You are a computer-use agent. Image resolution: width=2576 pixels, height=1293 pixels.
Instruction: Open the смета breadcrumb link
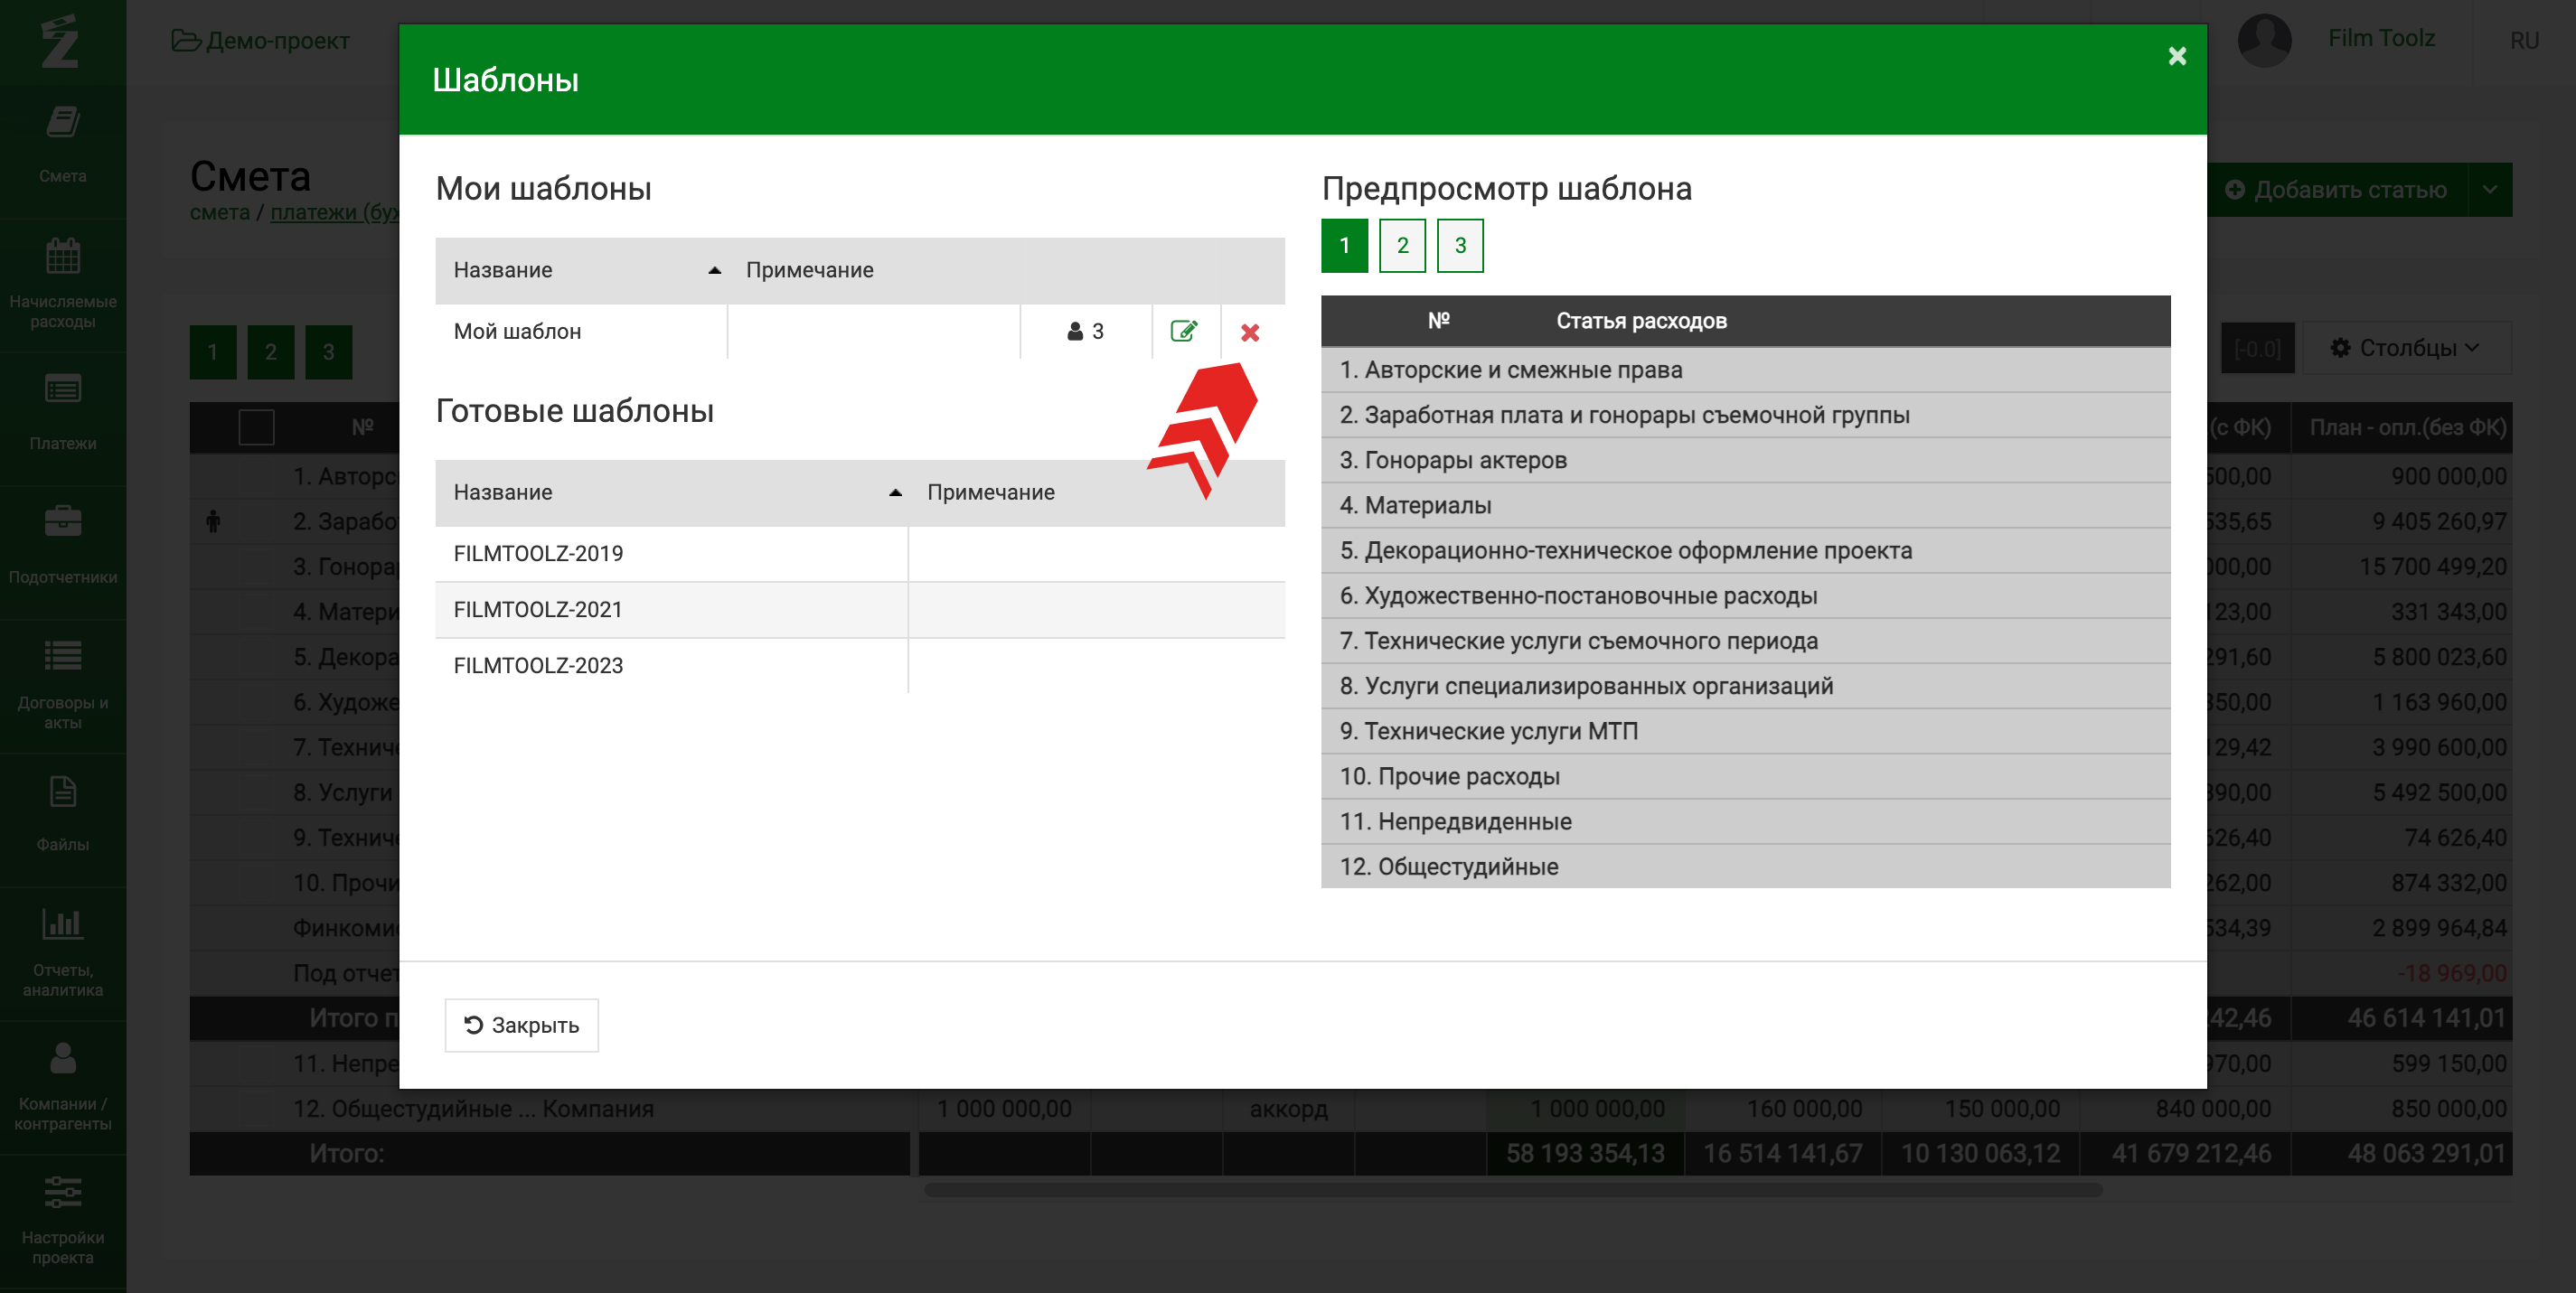click(x=220, y=212)
